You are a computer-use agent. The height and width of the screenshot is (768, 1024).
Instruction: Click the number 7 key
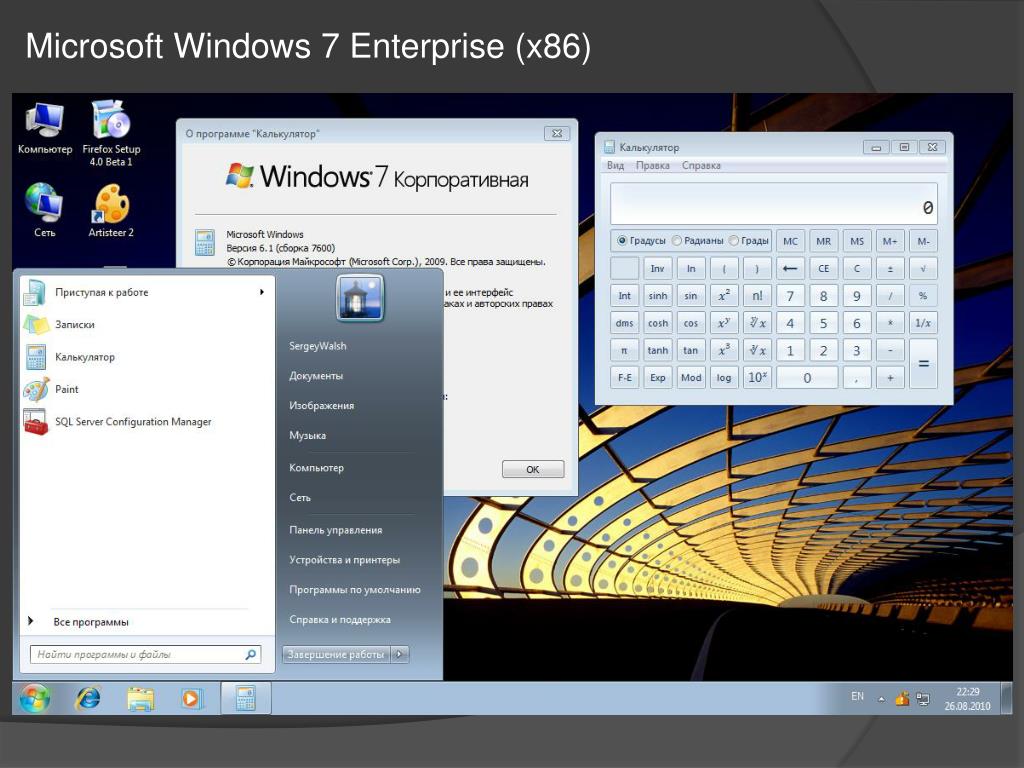click(x=790, y=296)
